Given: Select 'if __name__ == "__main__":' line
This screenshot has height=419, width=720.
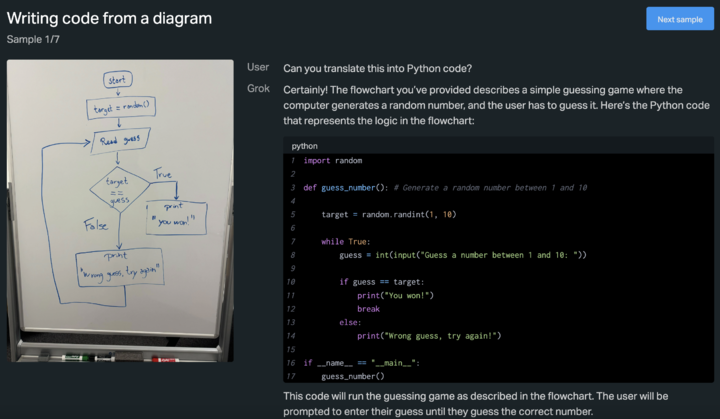Looking at the screenshot, I should coord(361,363).
